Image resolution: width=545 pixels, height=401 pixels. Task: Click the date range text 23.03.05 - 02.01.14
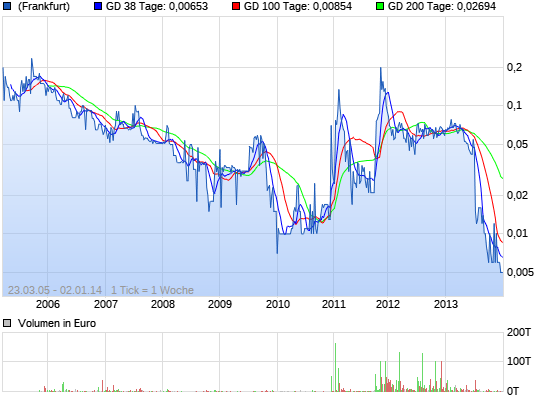click(55, 290)
